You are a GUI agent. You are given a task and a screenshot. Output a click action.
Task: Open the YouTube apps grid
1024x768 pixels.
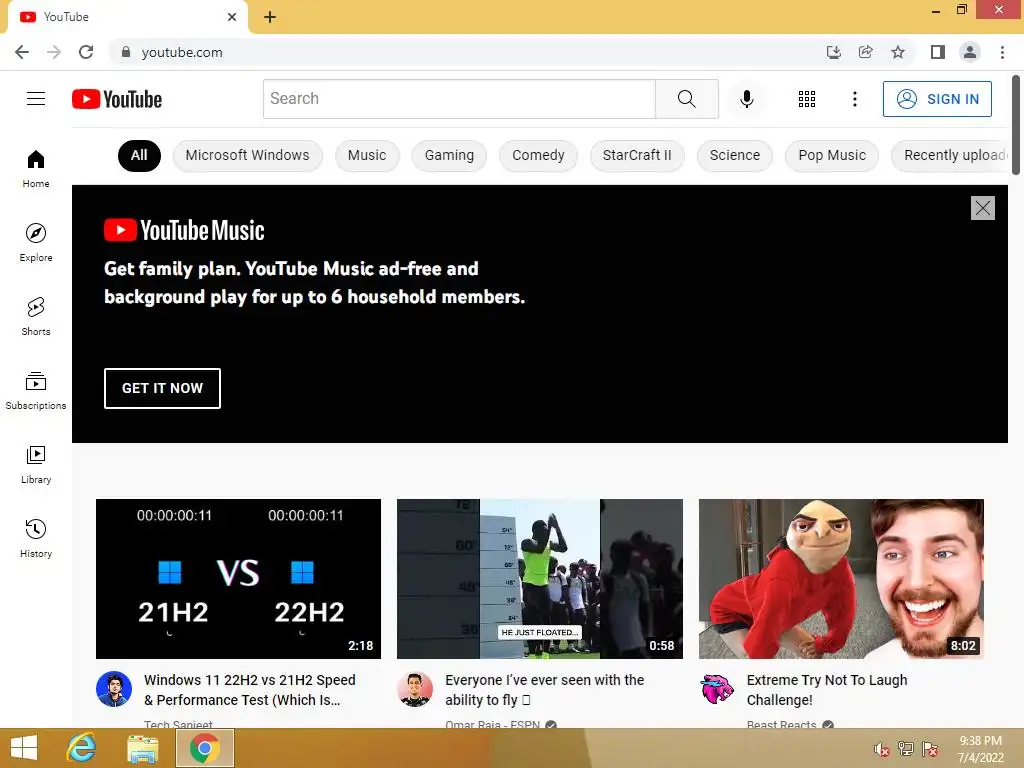pyautogui.click(x=807, y=99)
